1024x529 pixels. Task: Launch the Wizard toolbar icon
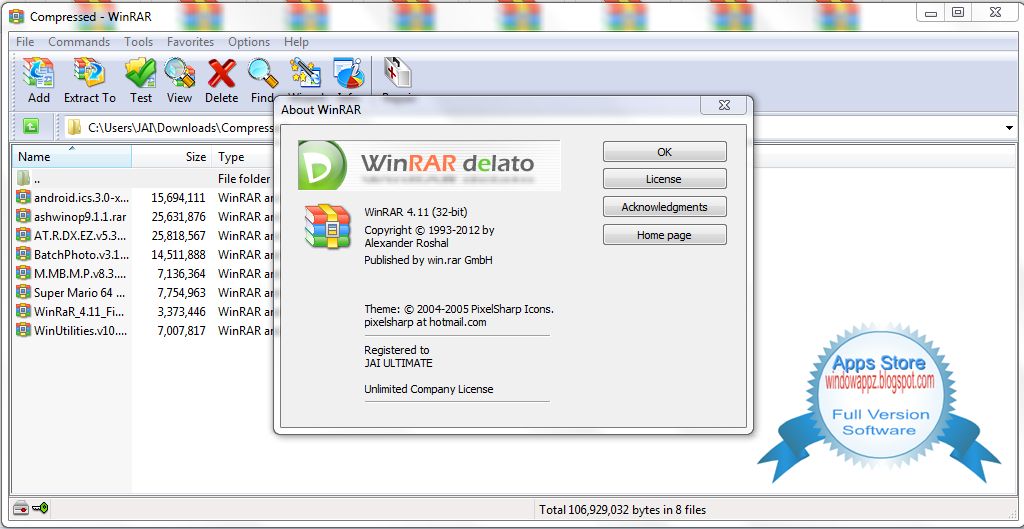click(x=305, y=72)
